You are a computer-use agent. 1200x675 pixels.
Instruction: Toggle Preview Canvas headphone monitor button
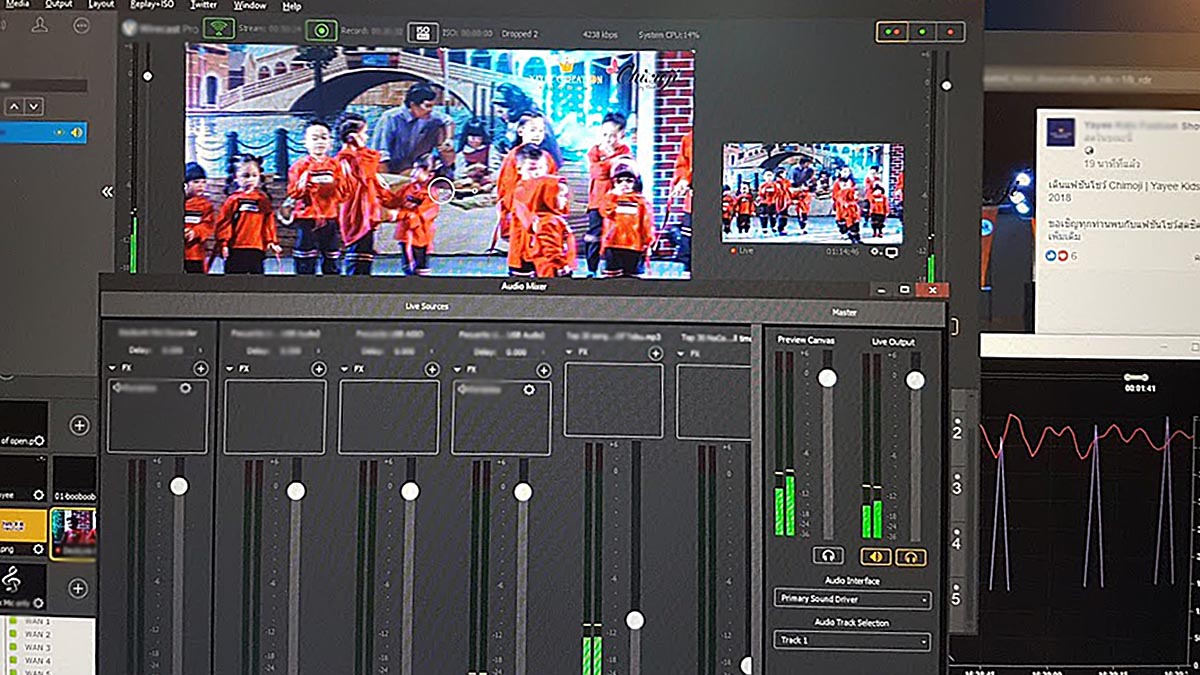tap(828, 555)
